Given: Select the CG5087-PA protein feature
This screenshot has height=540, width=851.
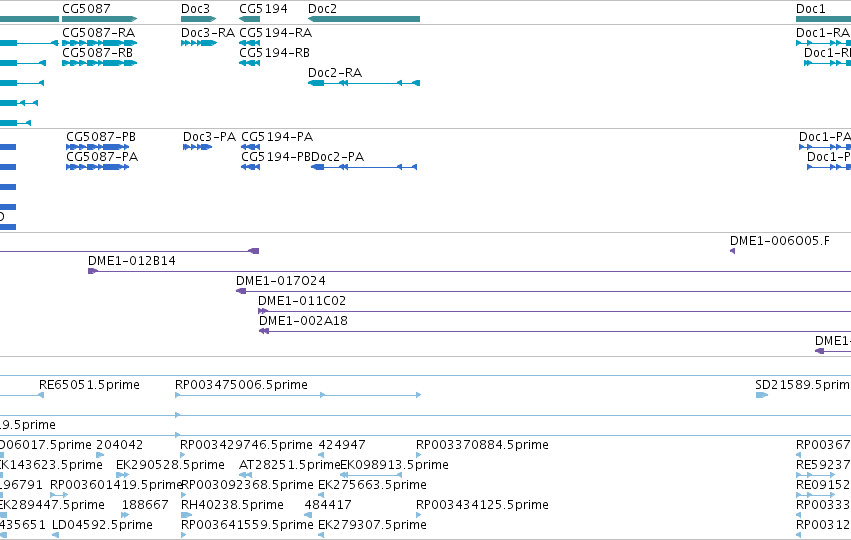Looking at the screenshot, I should 98,167.
